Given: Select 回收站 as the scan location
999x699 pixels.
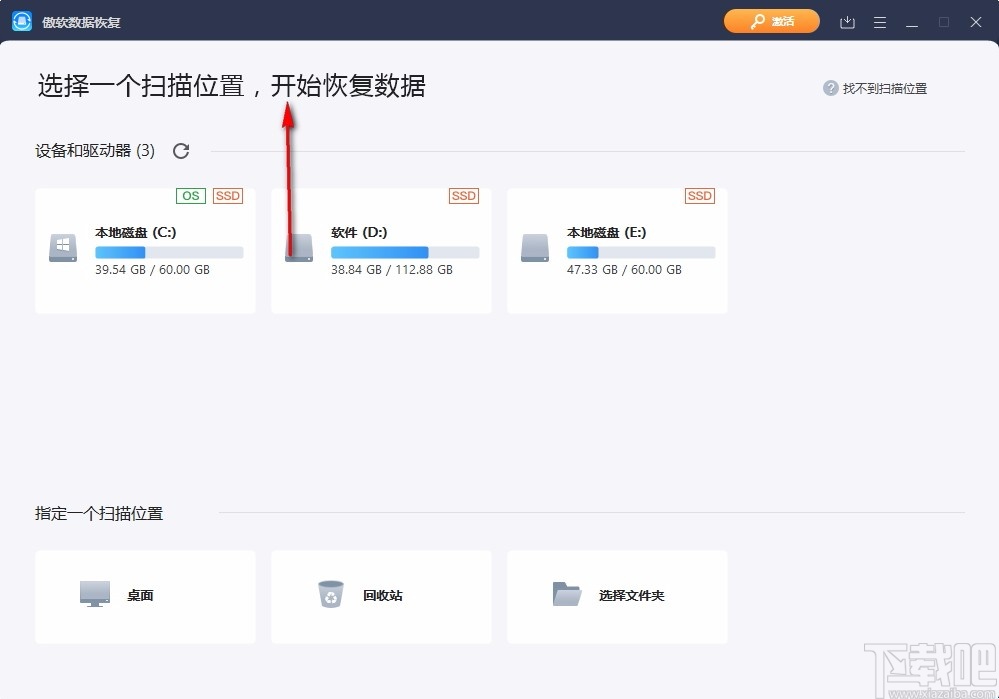Looking at the screenshot, I should [x=381, y=596].
